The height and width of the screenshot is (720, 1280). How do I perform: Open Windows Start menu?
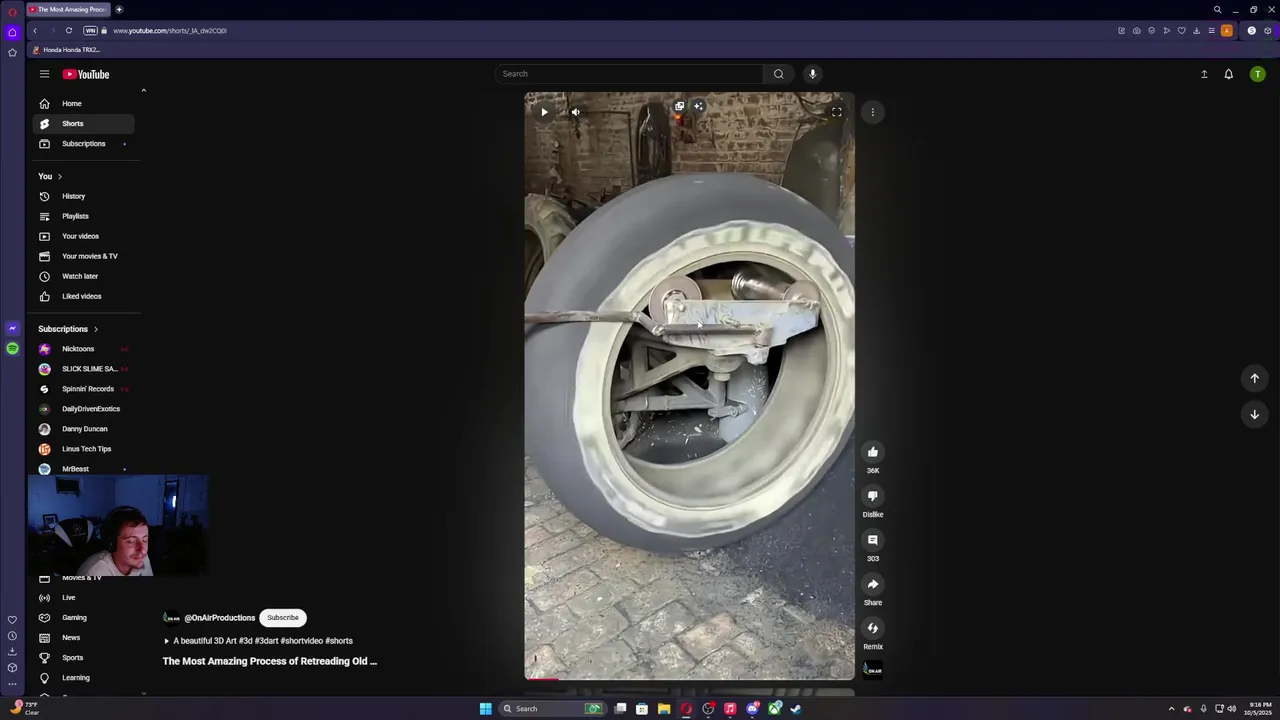point(485,709)
